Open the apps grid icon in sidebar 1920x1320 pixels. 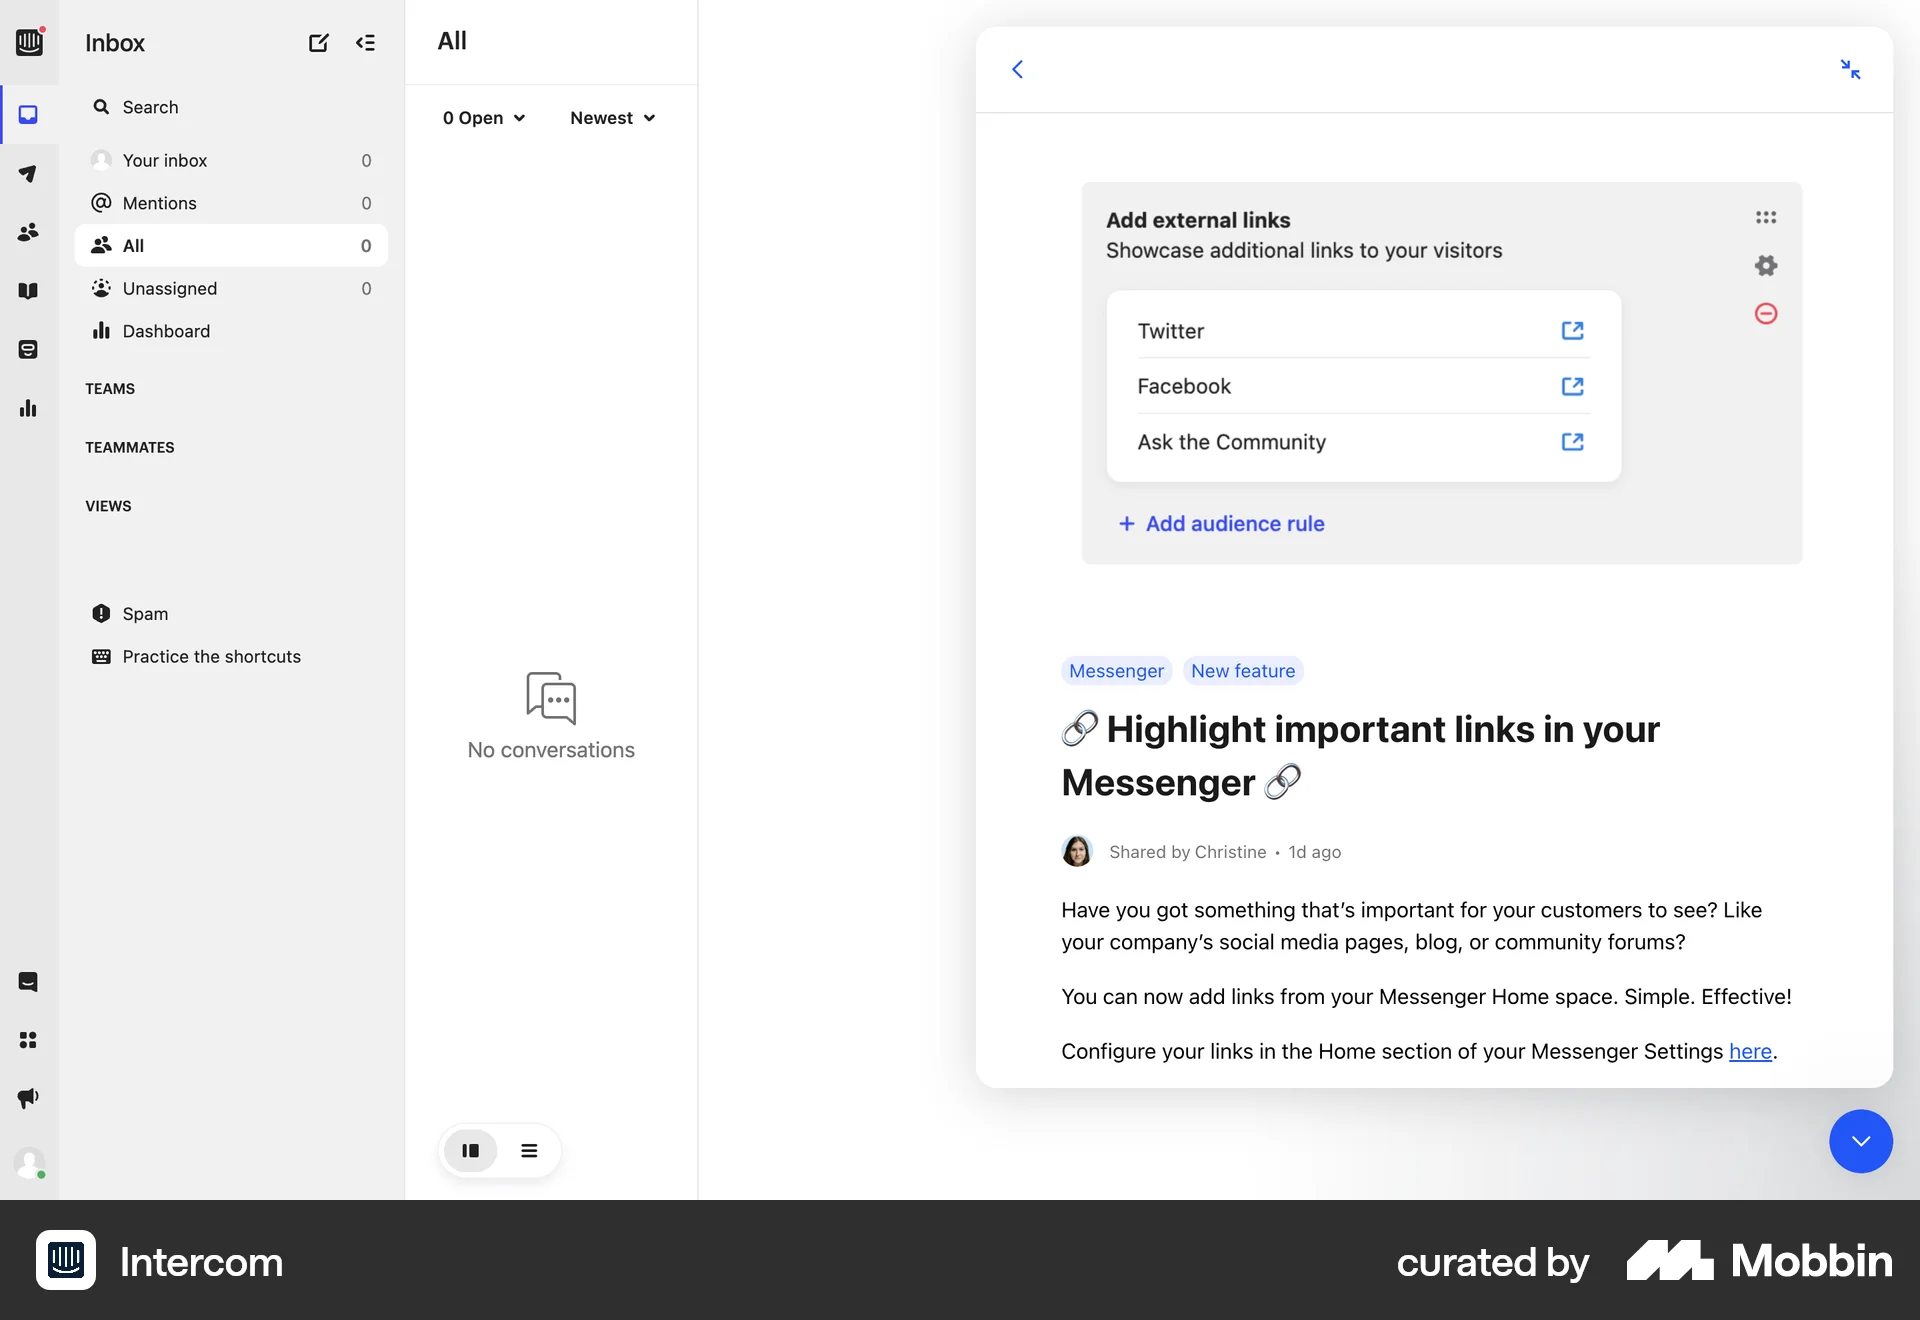click(x=29, y=1041)
